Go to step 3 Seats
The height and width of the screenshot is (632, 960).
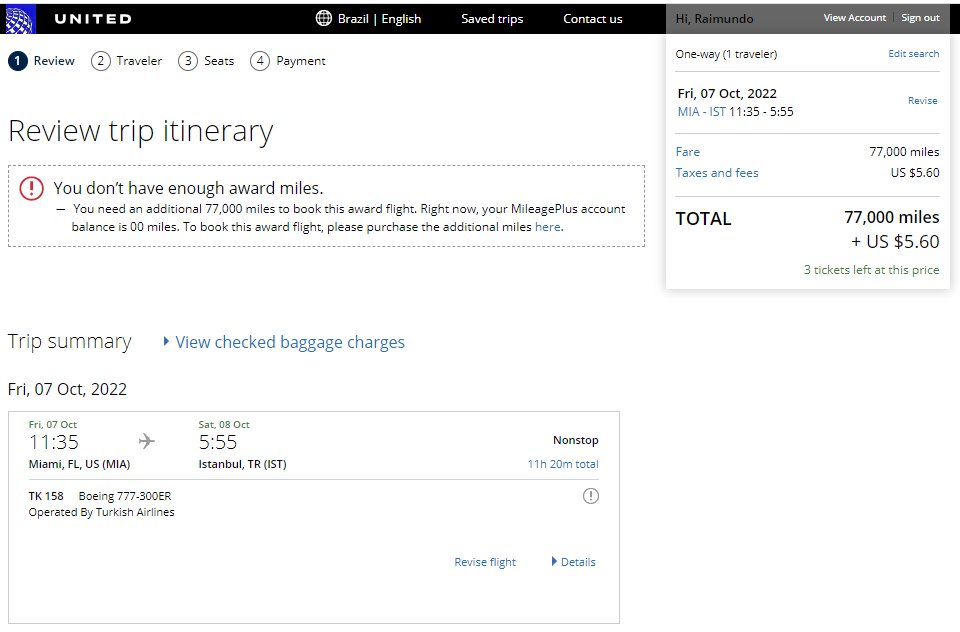[x=206, y=61]
